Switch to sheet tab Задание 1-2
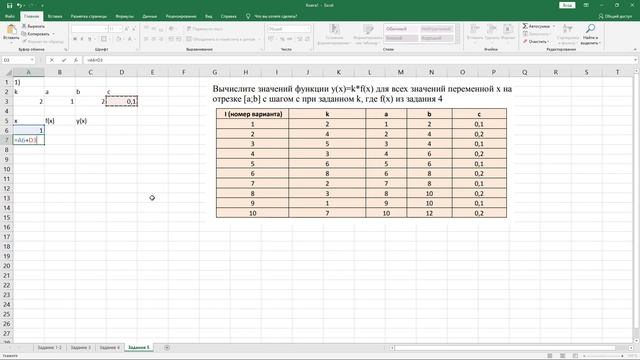Viewport: 640px width, 360px height. (x=49, y=347)
